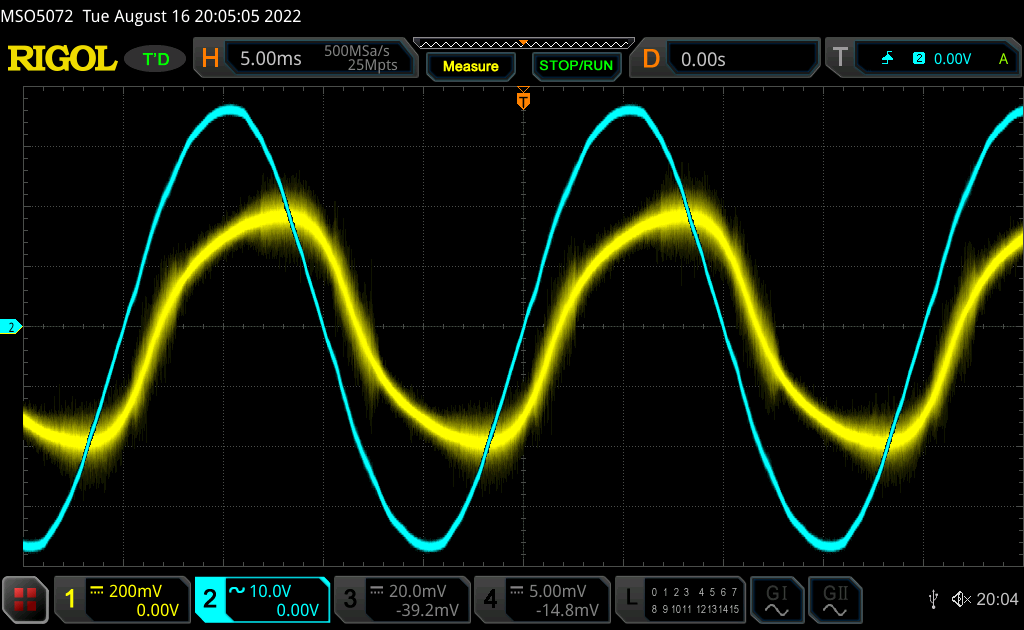The width and height of the screenshot is (1024, 630).
Task: Enable channel 4 with 5.00mV scale
Action: [x=542, y=599]
